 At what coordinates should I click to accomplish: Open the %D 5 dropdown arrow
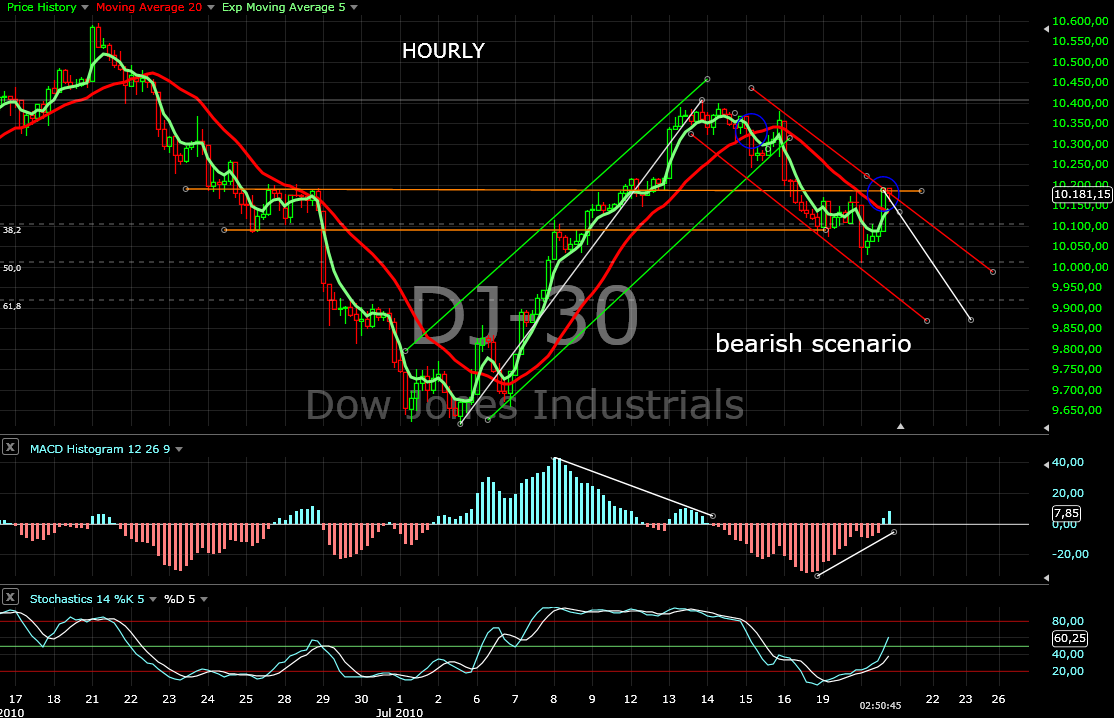(x=204, y=599)
